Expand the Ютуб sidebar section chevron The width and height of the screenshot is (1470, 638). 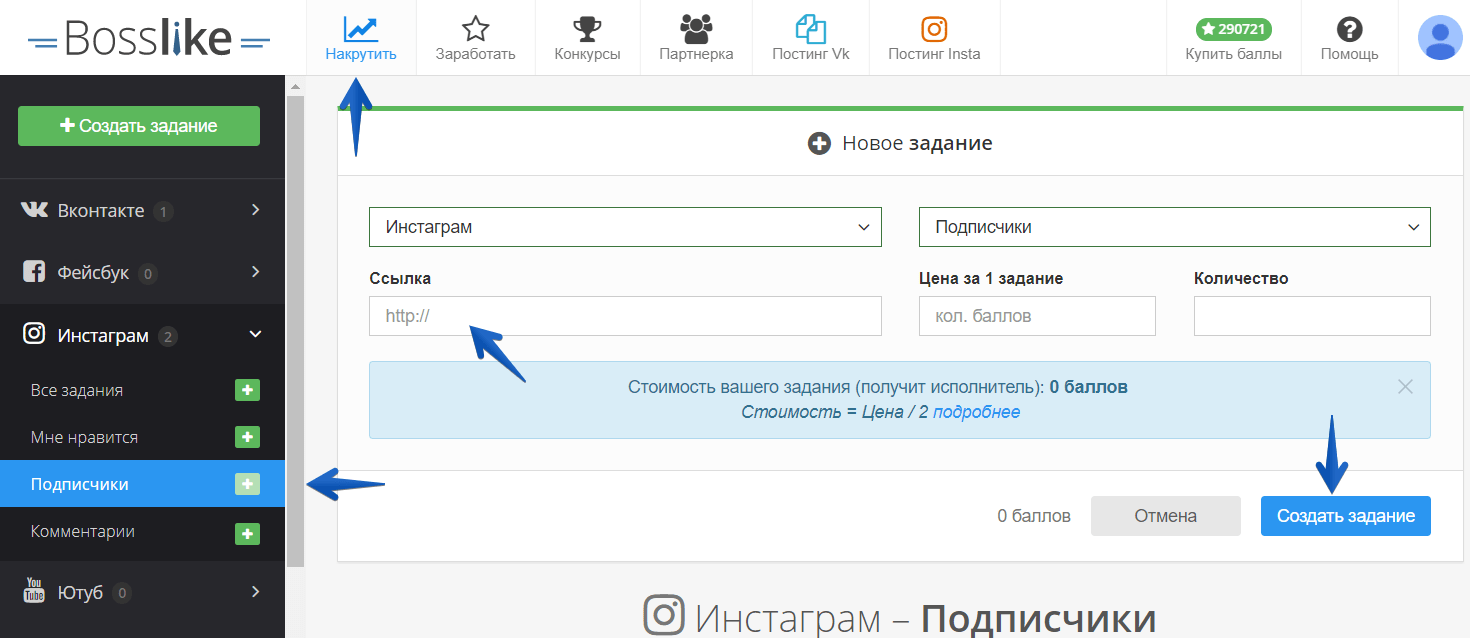point(256,591)
